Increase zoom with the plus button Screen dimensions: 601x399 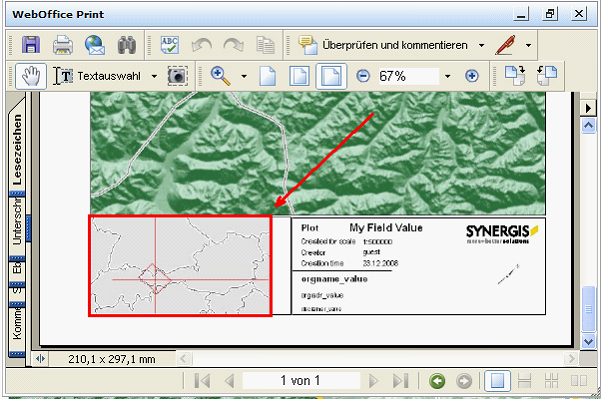[x=472, y=76]
